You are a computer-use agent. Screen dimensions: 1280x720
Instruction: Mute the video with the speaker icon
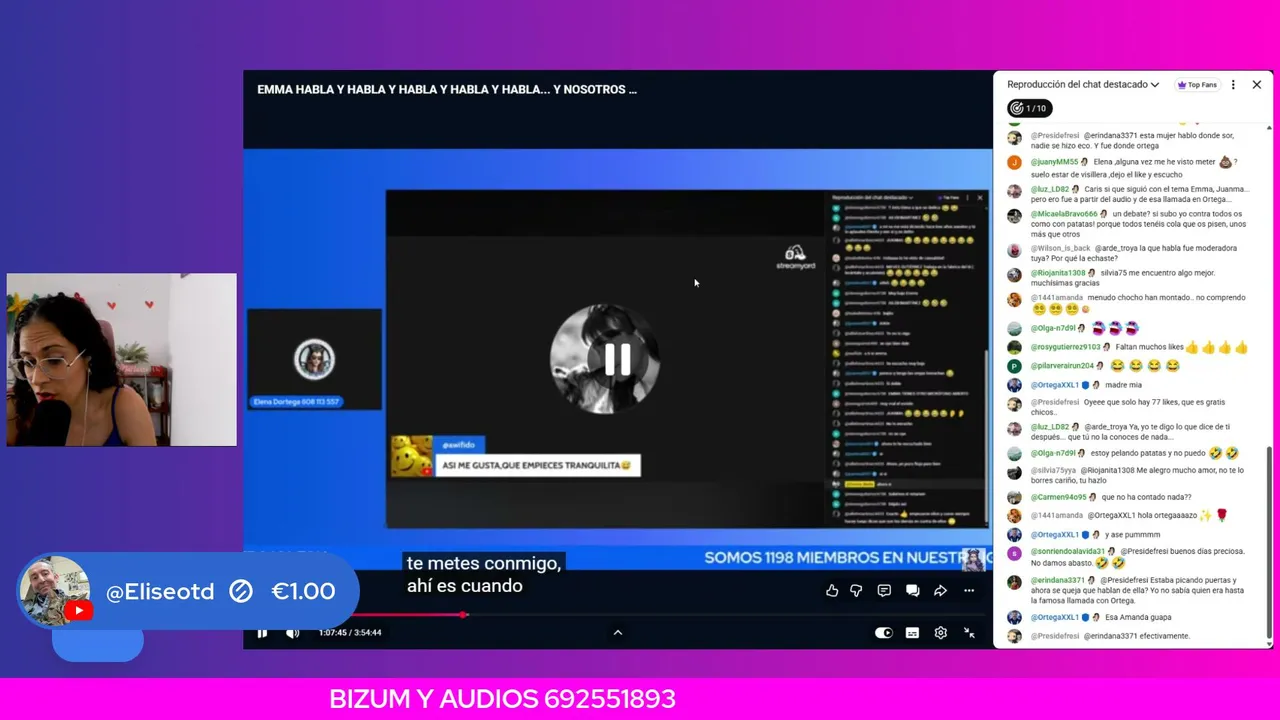292,632
